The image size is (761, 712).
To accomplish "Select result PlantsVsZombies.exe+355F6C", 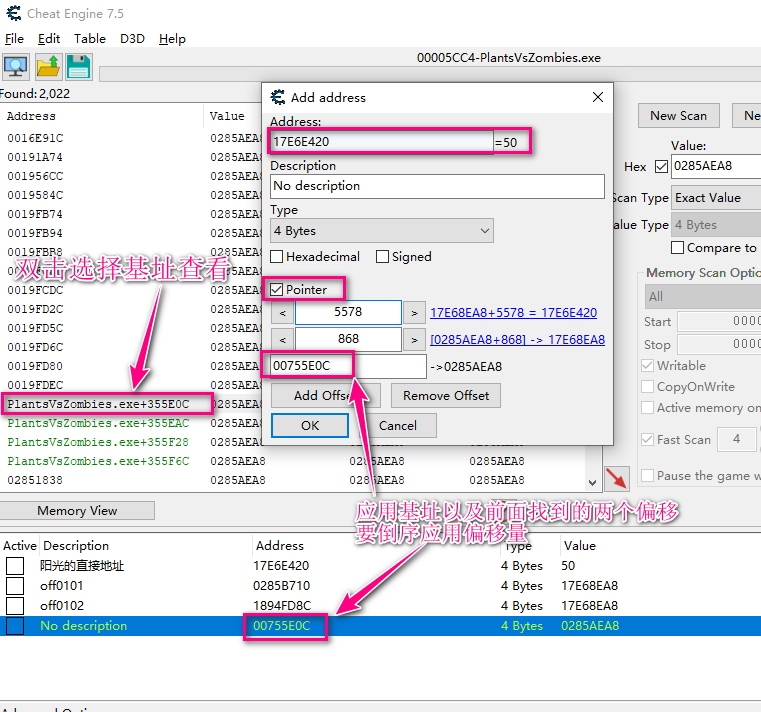I will tap(98, 461).
